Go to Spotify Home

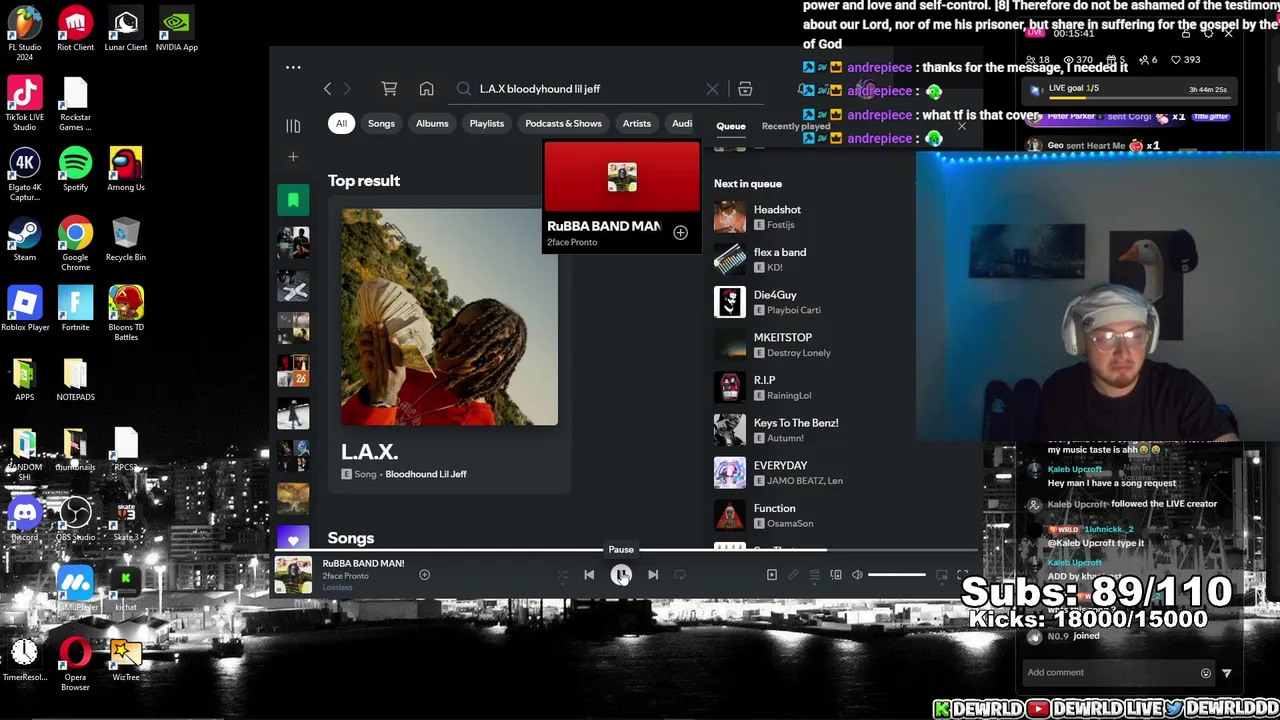(x=426, y=89)
